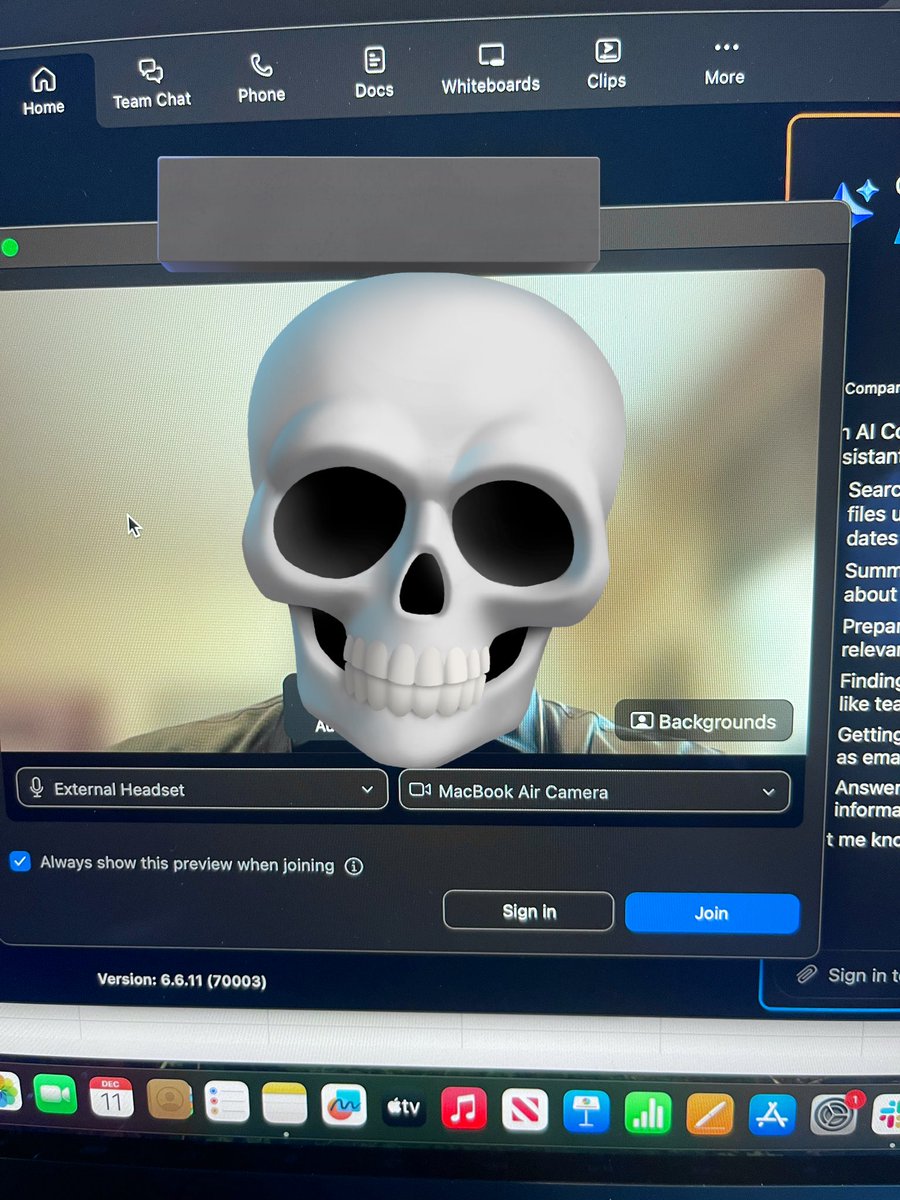
Task: Click the paperclip attachment icon in AI panel
Action: (x=805, y=974)
